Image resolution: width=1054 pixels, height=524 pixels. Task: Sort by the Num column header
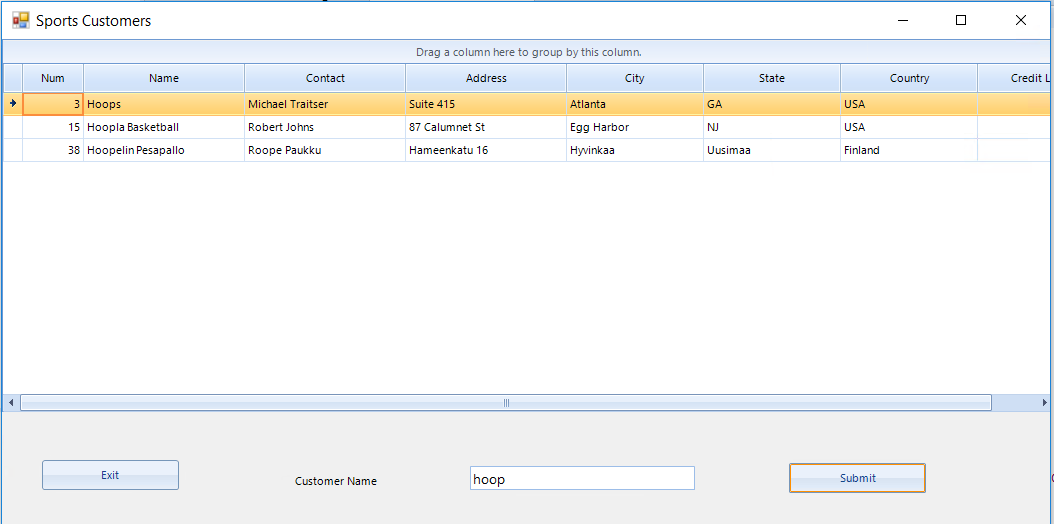pos(53,78)
